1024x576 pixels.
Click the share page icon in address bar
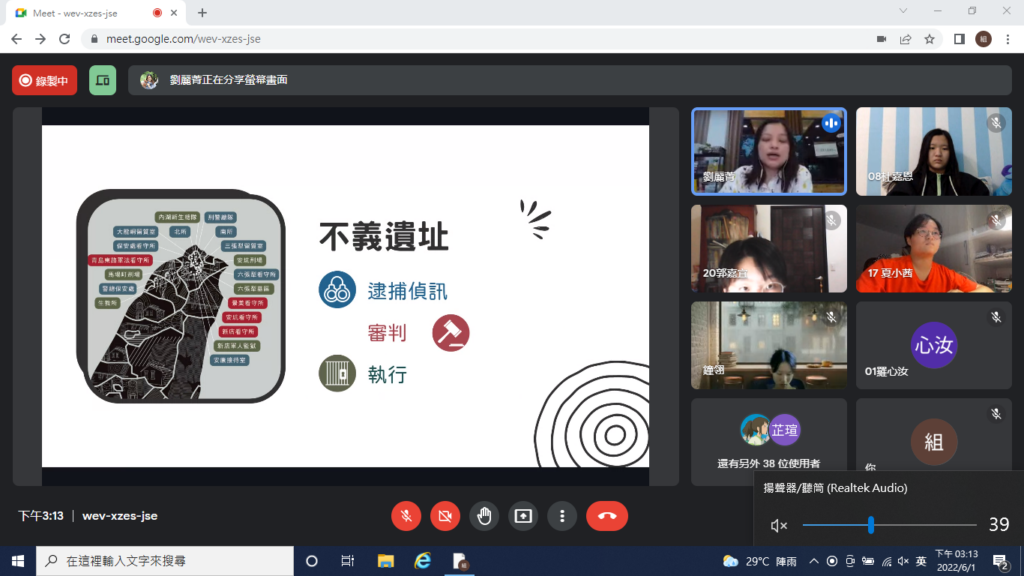point(905,39)
